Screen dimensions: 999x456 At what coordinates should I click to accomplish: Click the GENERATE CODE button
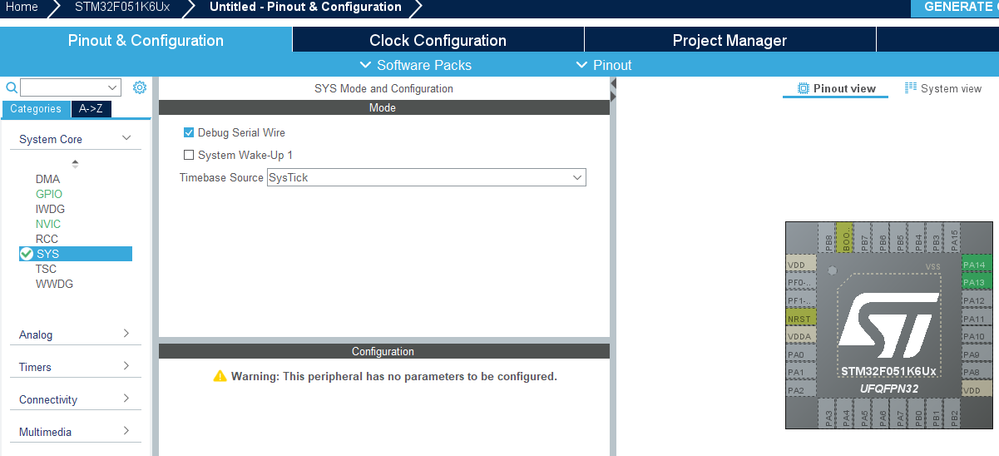click(x=955, y=7)
